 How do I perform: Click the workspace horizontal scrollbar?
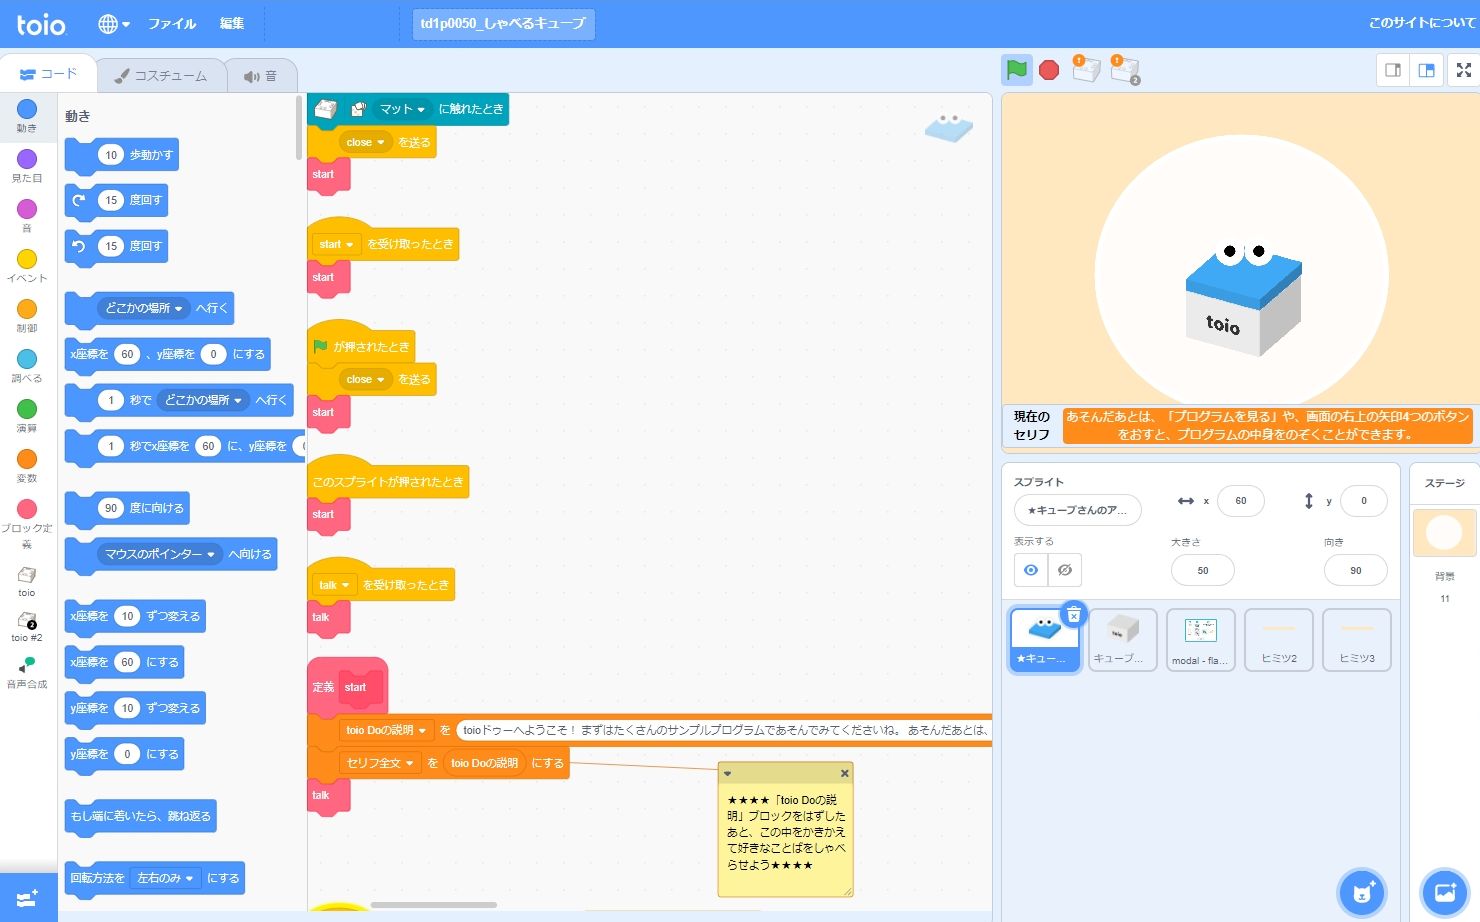(434, 905)
